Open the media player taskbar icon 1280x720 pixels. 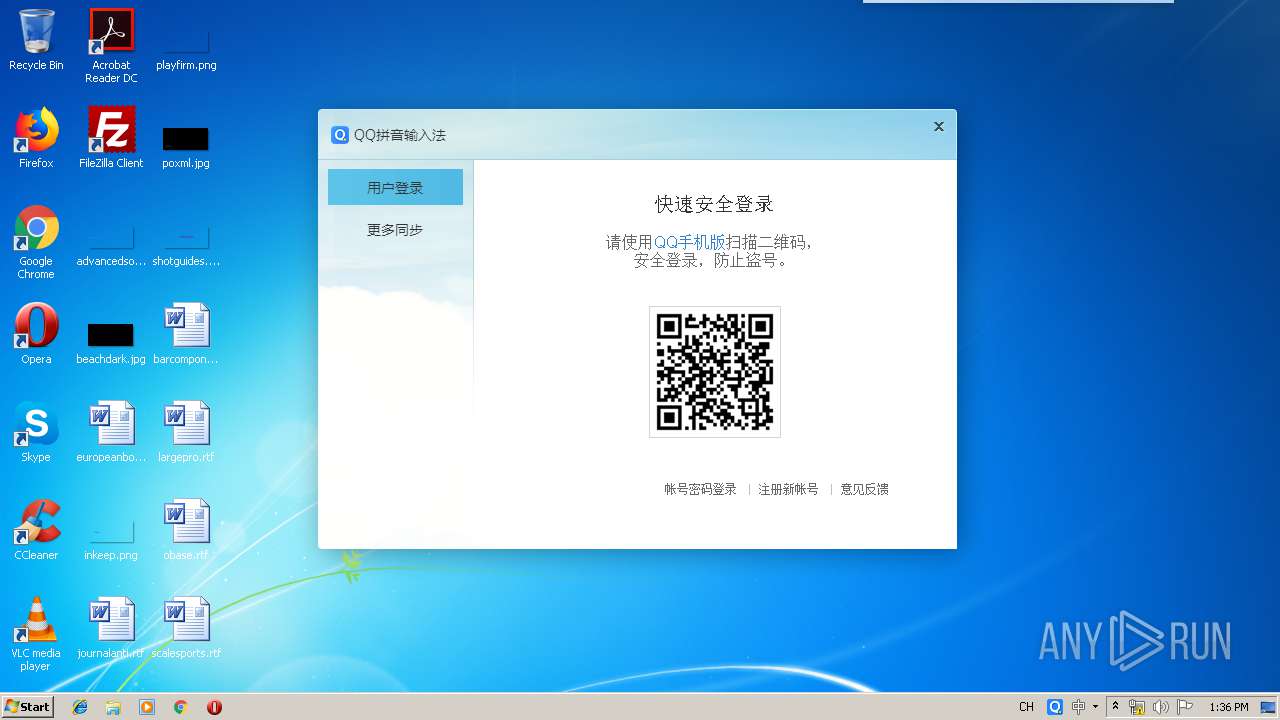147,707
